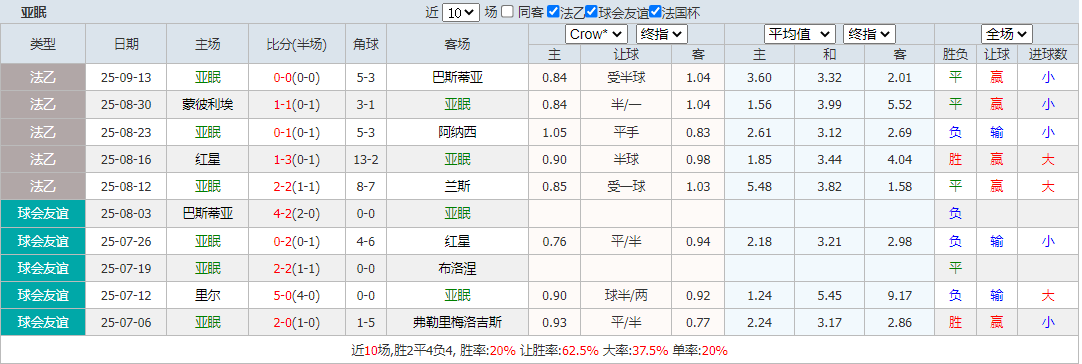The image size is (1082, 364).
Task: Select the date 25-07-06
Action: (126, 323)
